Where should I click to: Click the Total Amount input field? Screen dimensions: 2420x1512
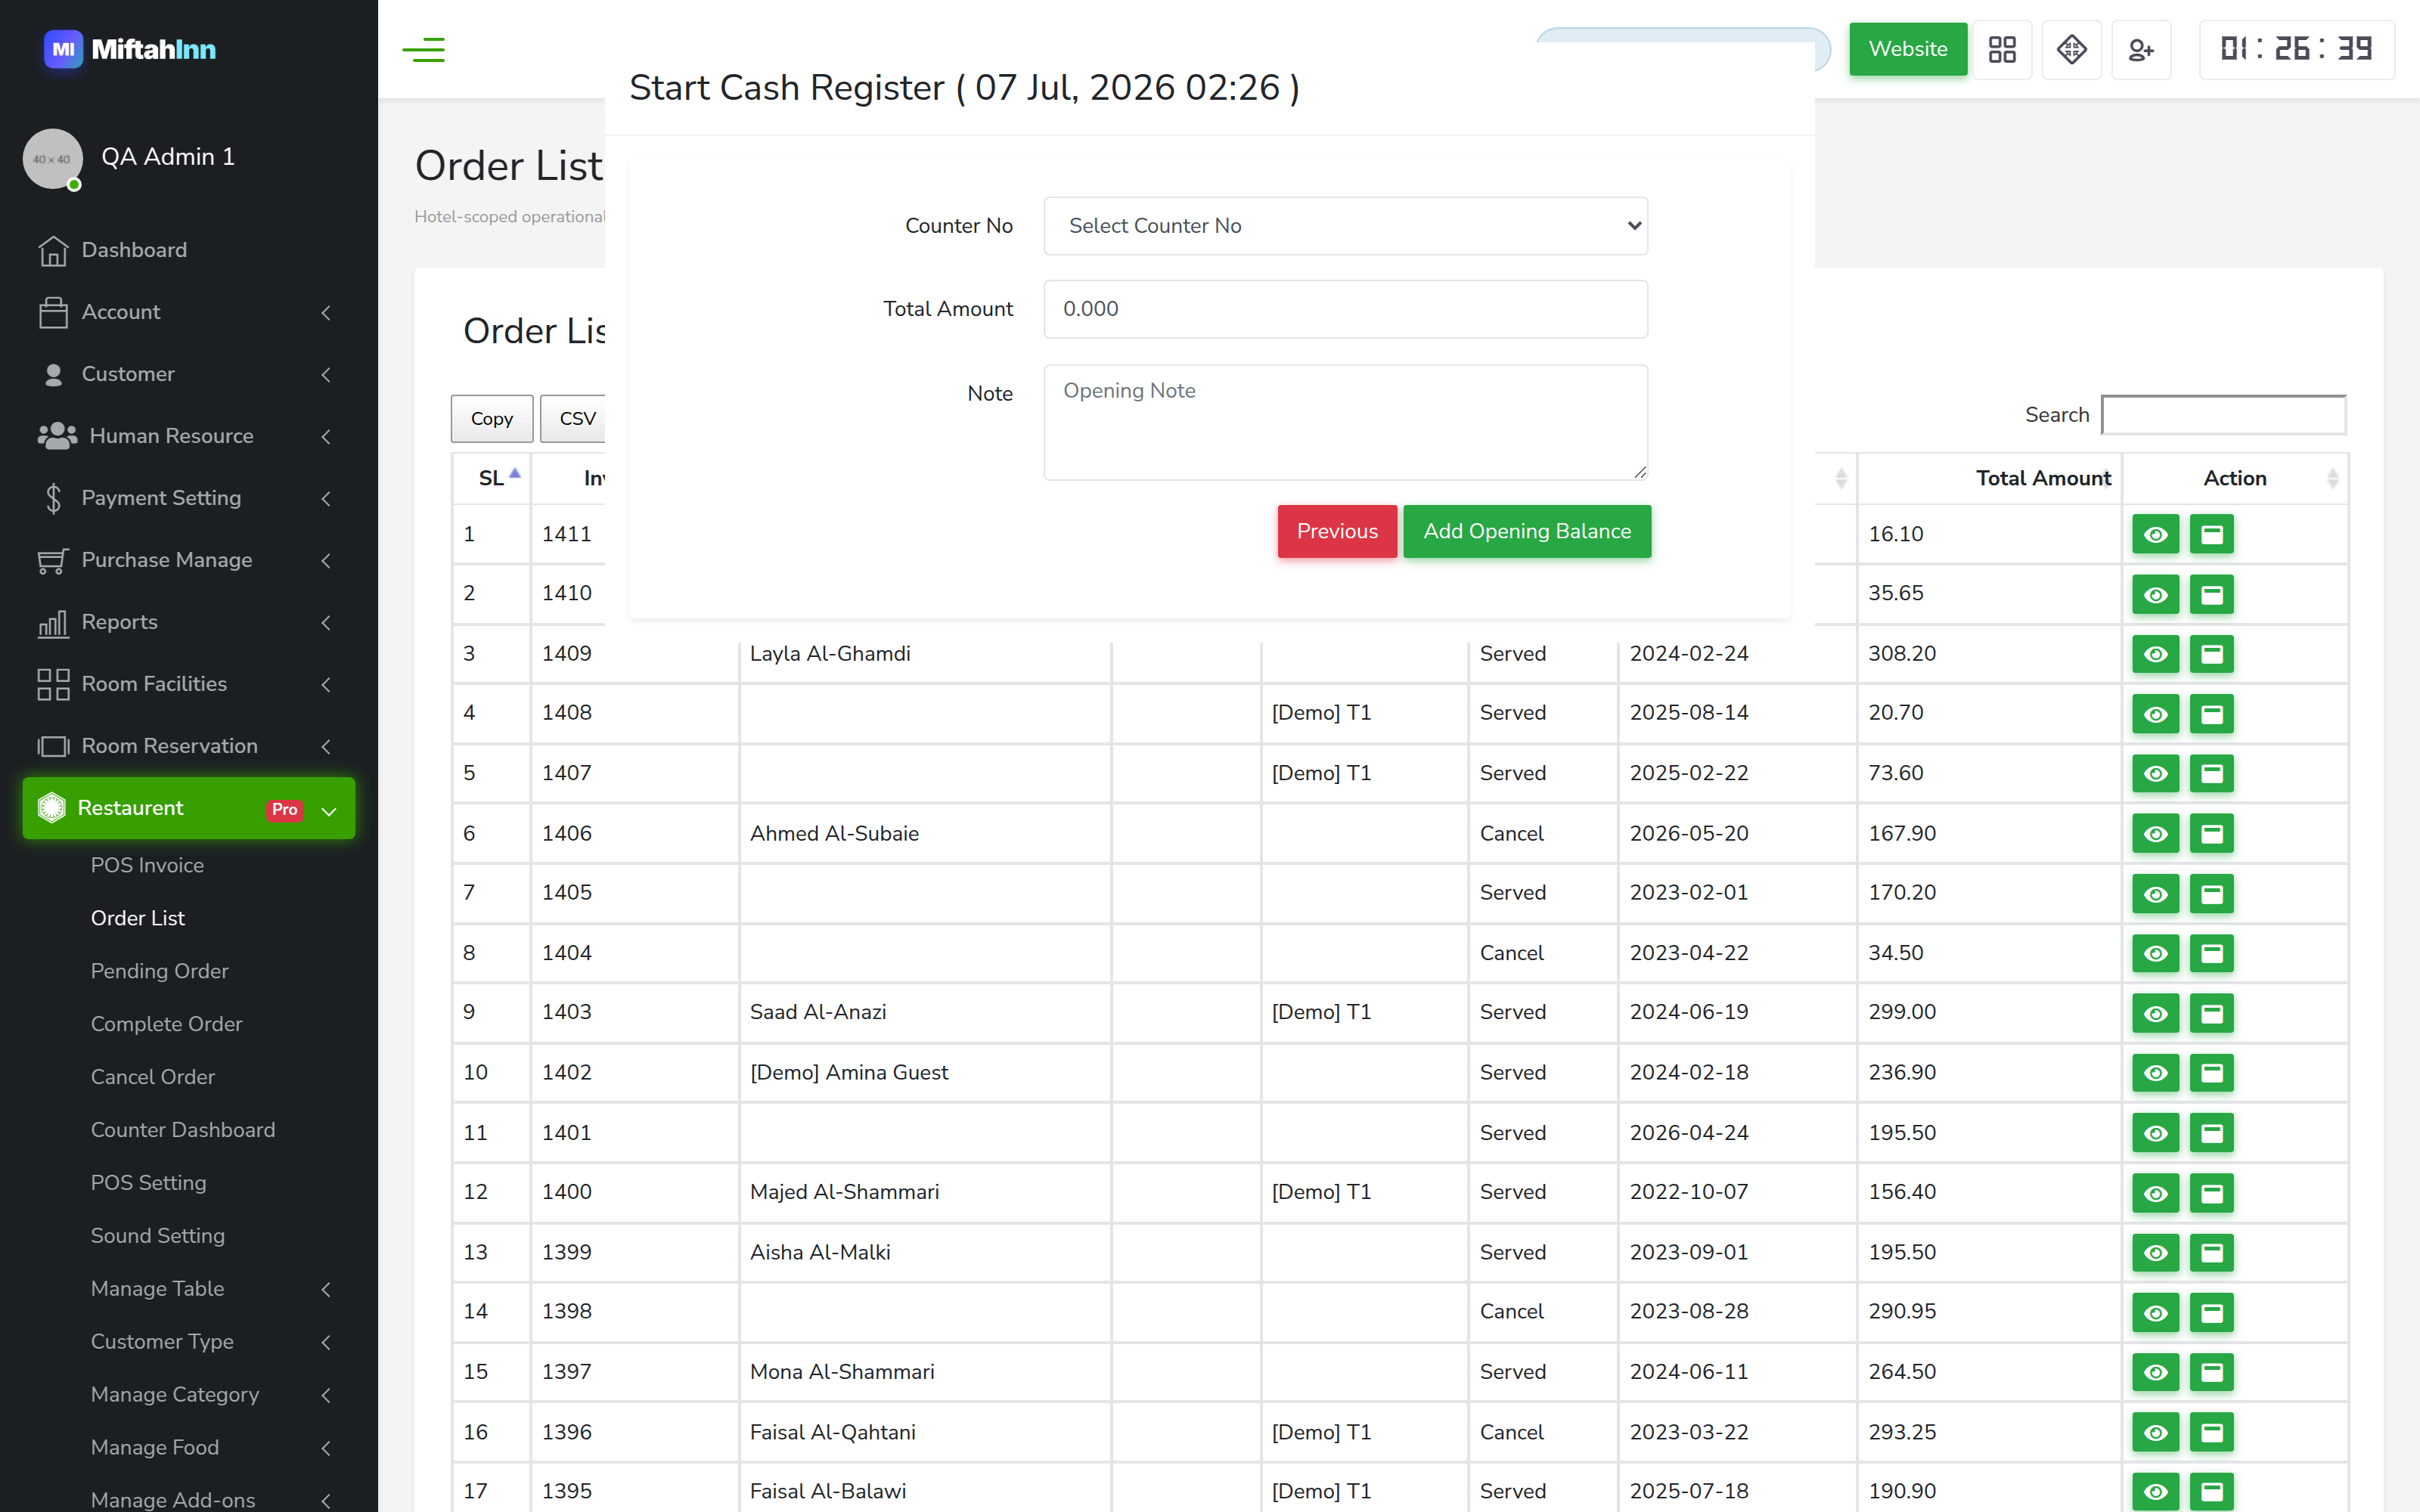pos(1345,309)
